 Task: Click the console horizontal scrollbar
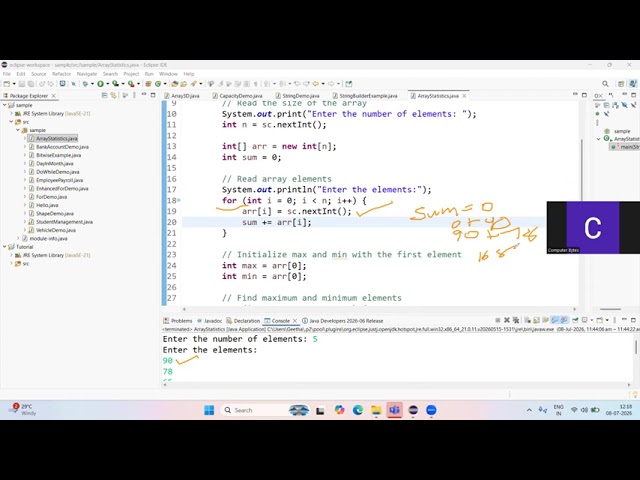pos(396,384)
